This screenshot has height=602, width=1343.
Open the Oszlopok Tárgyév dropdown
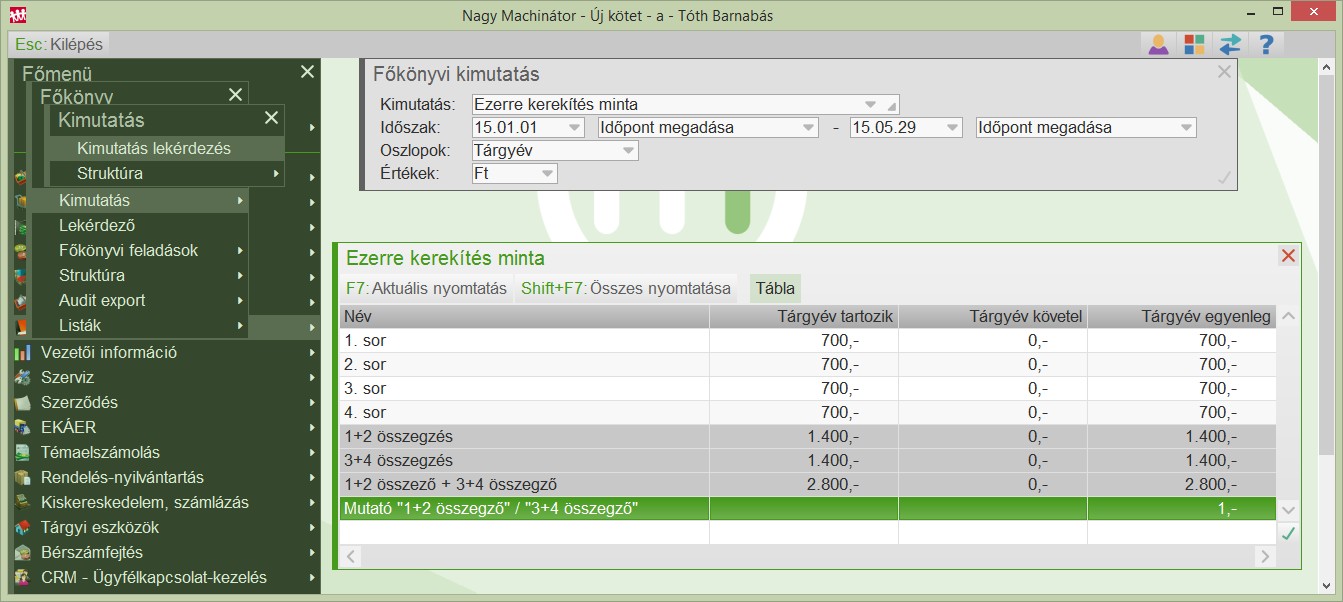pyautogui.click(x=628, y=151)
